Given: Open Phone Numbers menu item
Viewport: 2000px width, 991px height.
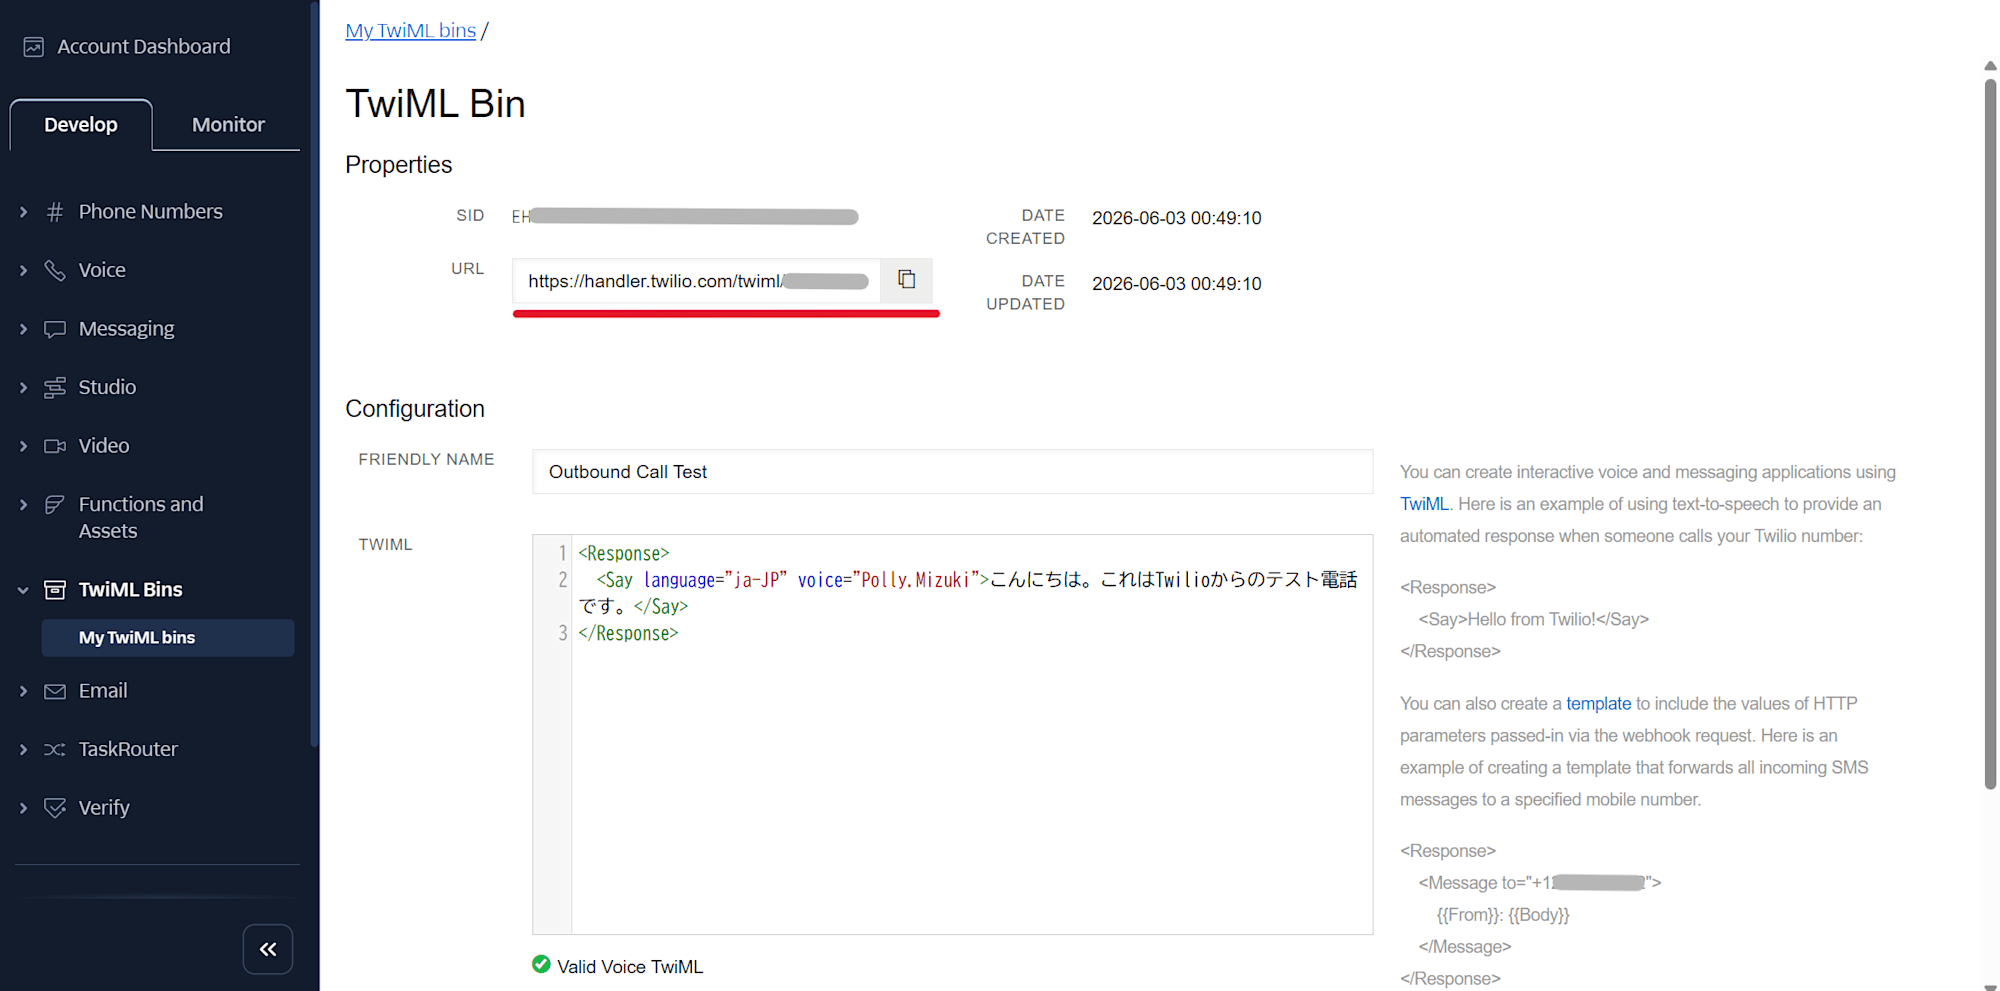Looking at the screenshot, I should click(x=151, y=212).
